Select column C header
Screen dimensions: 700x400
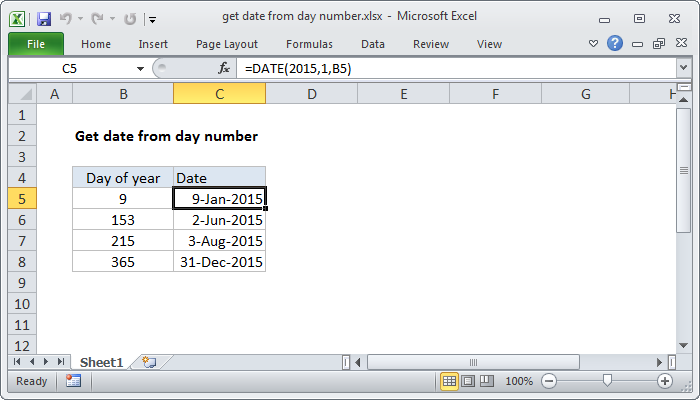[220, 94]
